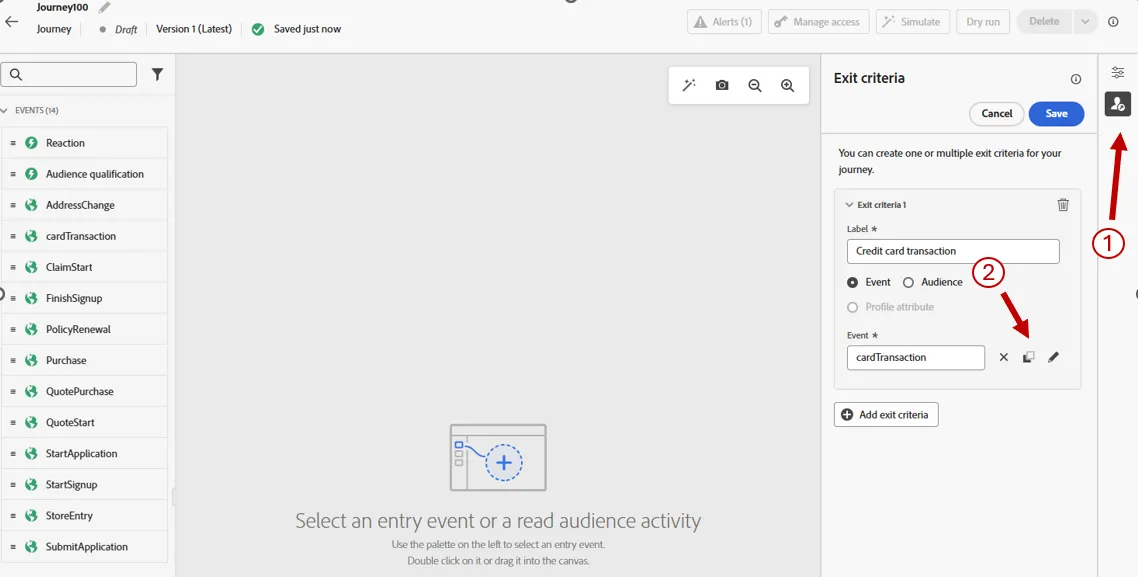Focus the palette search field
Screen dimensions: 1138x577
point(69,75)
